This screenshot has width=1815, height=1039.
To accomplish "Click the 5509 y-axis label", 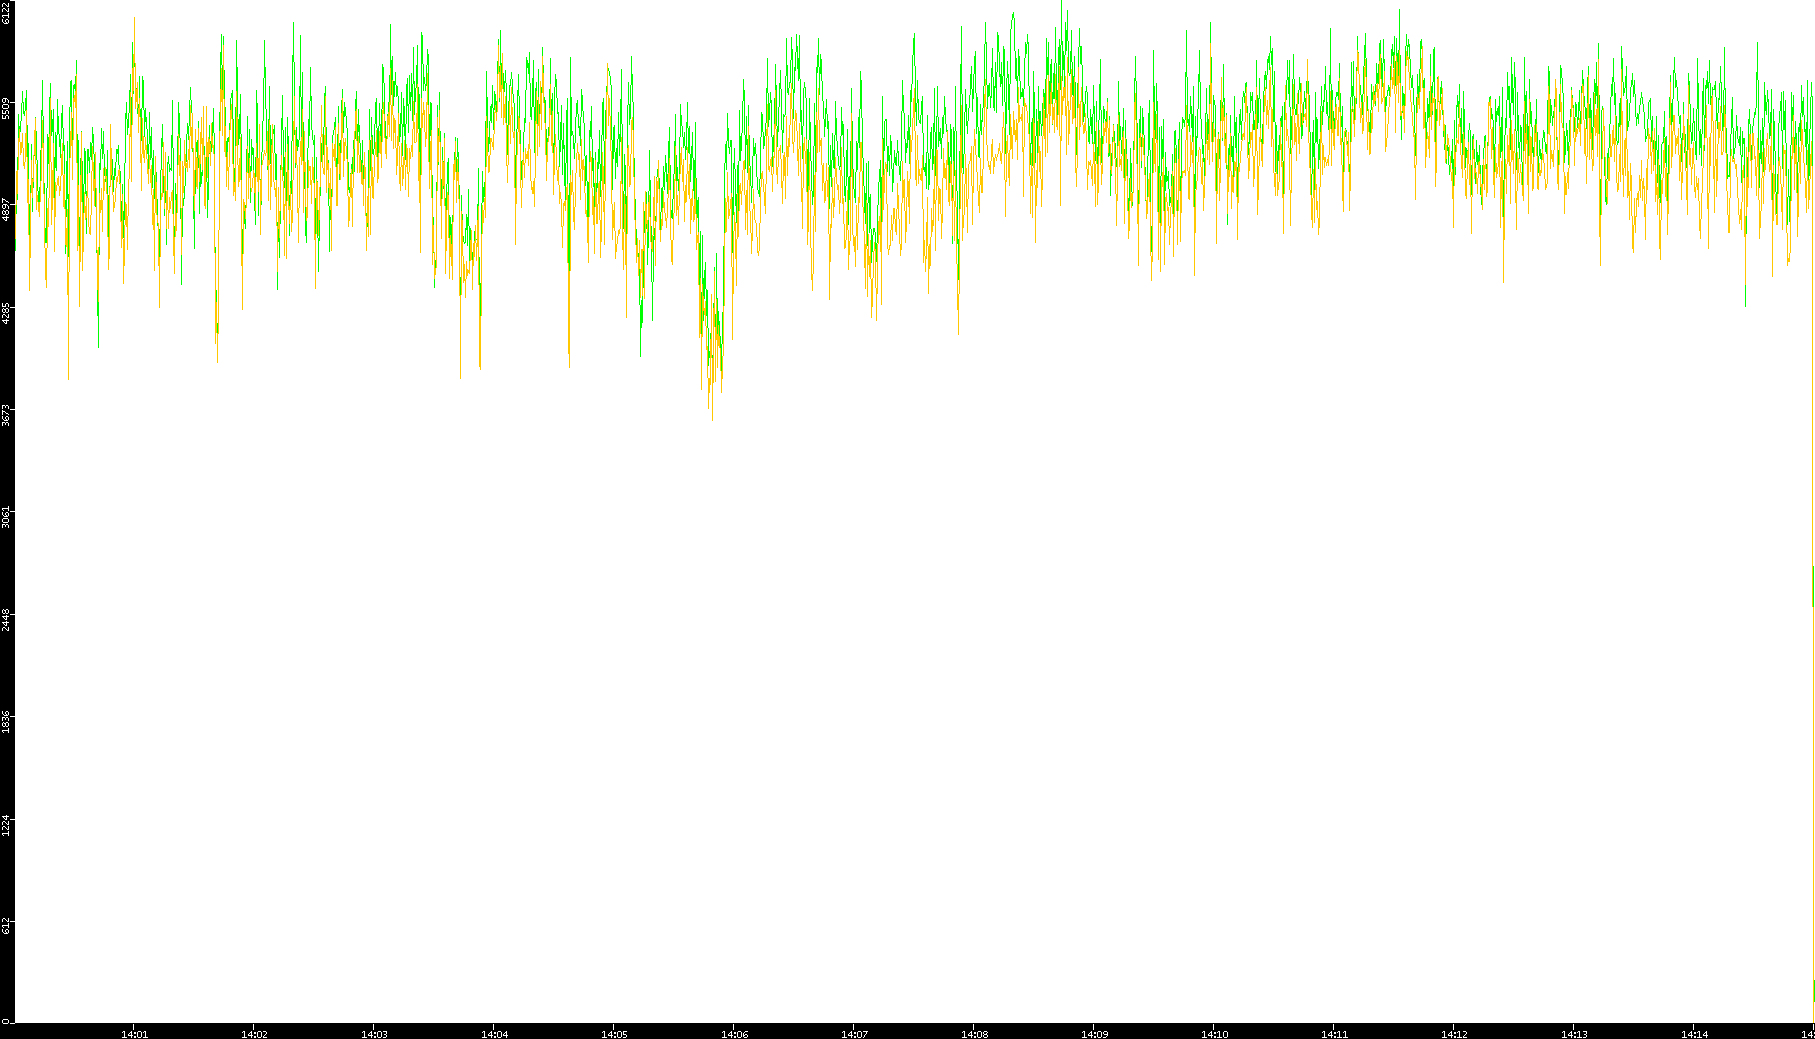I will click(7, 108).
